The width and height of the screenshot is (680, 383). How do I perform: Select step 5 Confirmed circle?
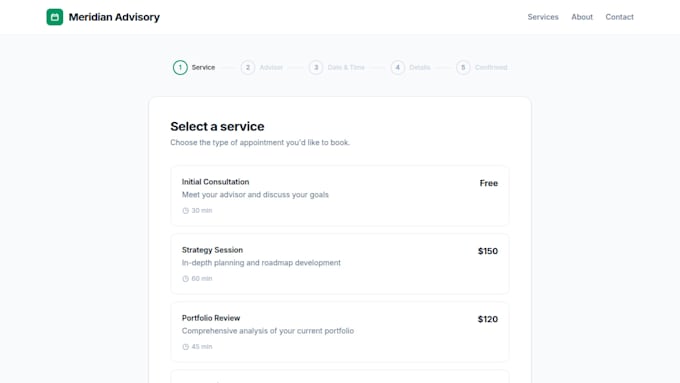click(x=463, y=67)
